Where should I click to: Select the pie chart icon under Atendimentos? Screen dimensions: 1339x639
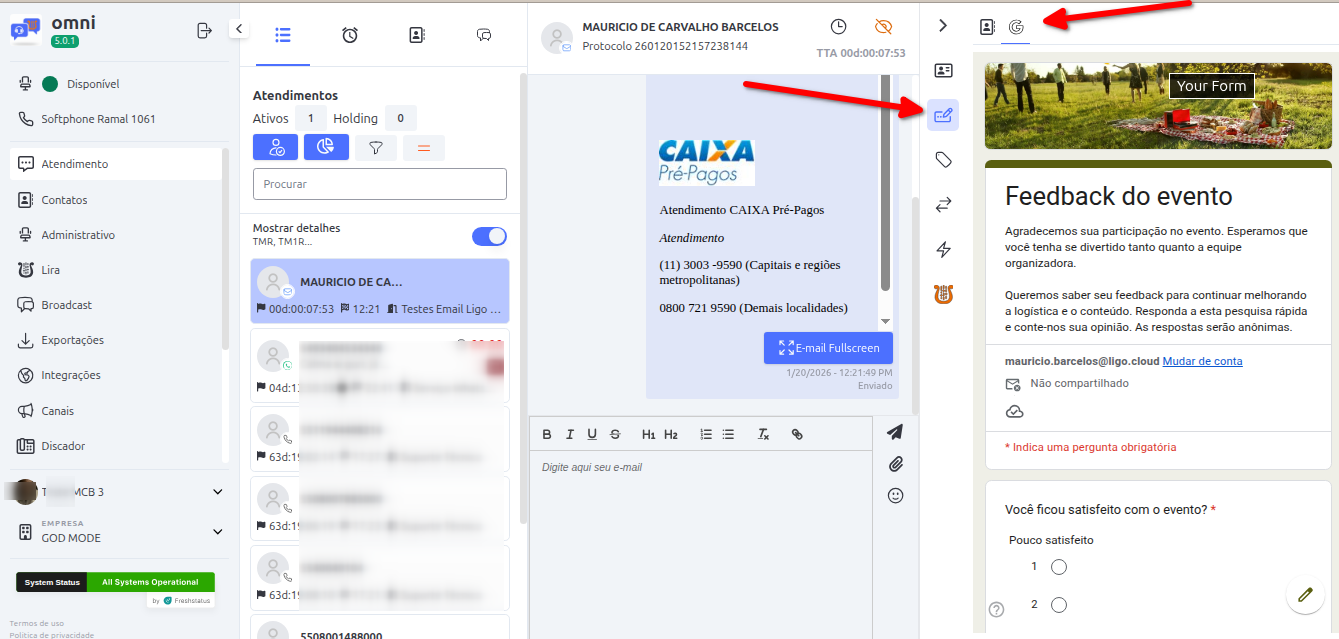point(326,147)
